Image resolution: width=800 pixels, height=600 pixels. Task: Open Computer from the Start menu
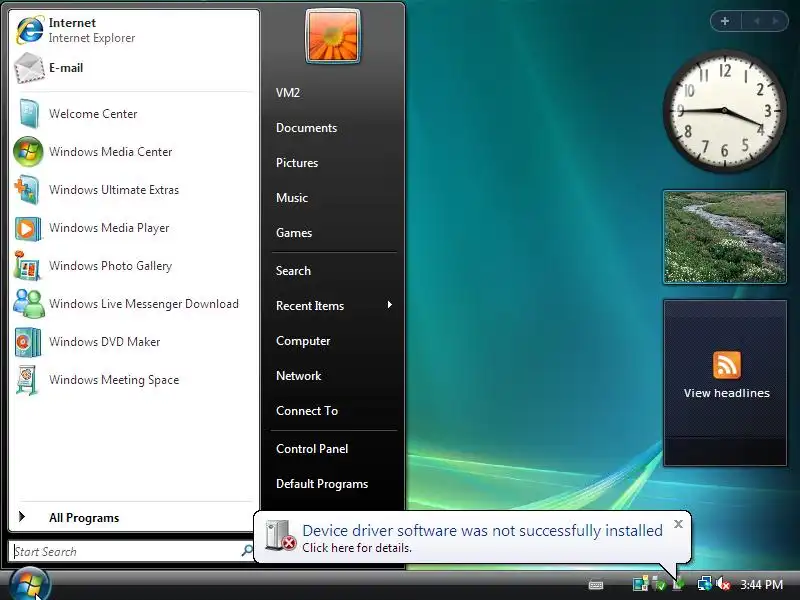pyautogui.click(x=303, y=341)
